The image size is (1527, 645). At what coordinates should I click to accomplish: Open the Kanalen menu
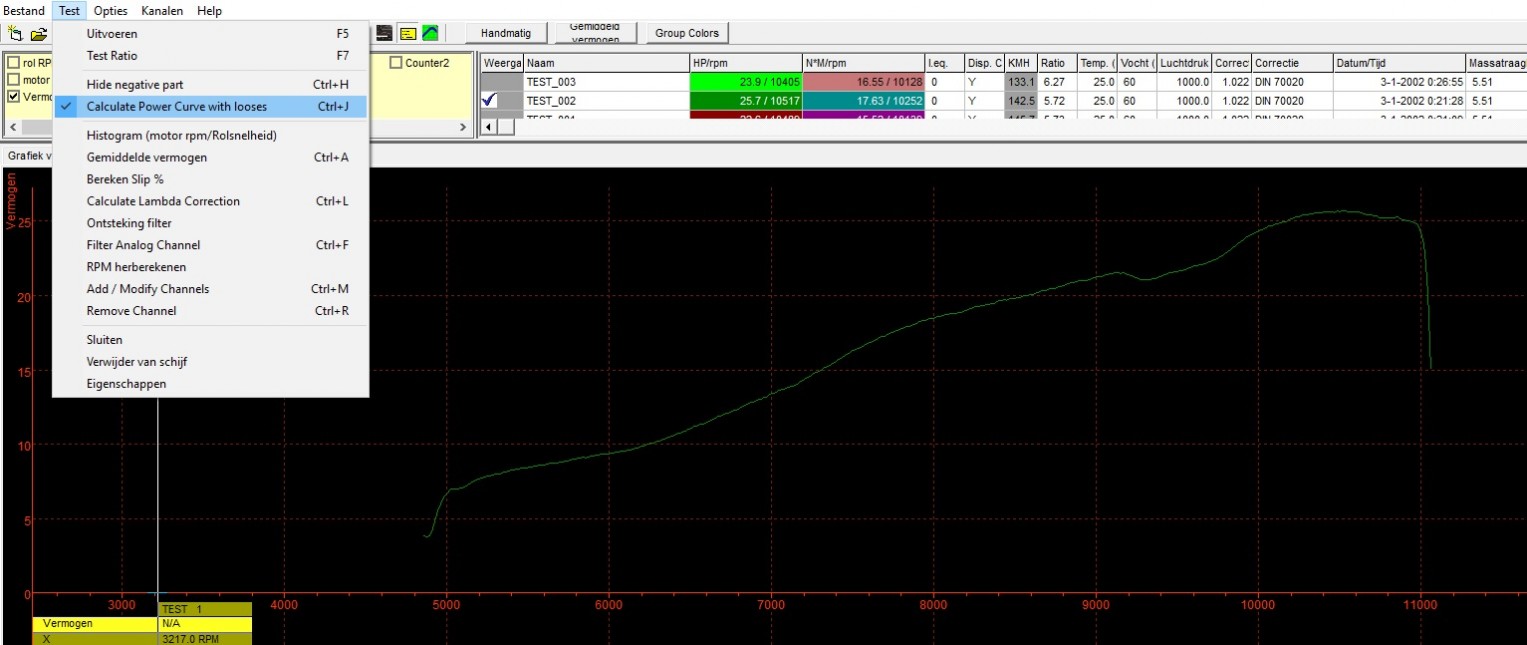162,11
